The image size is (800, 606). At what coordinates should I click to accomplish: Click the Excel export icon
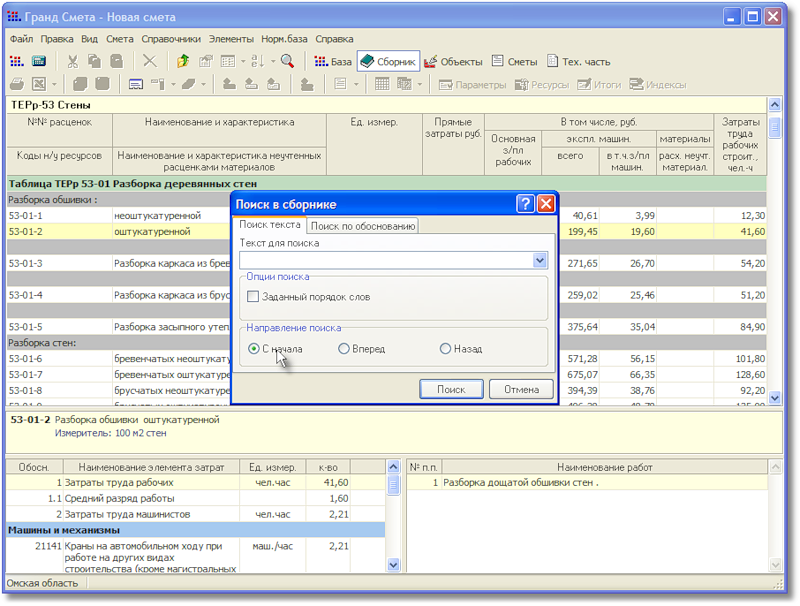39,84
